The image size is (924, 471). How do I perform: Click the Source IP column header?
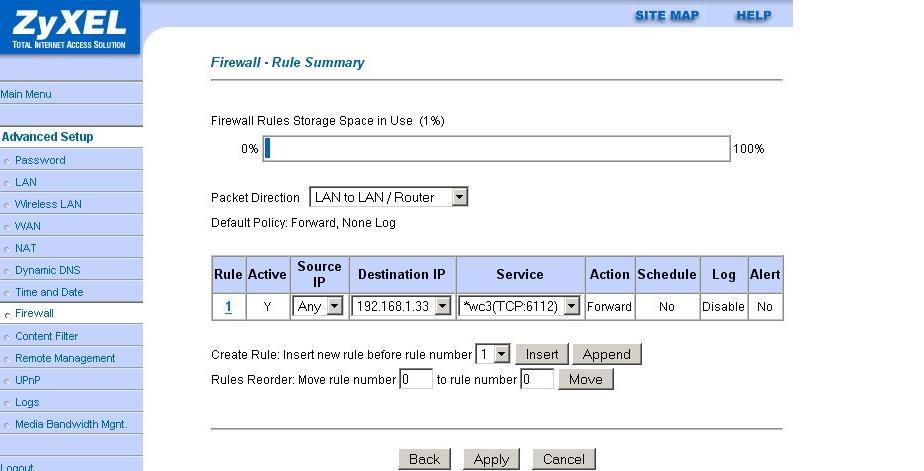[x=319, y=274]
